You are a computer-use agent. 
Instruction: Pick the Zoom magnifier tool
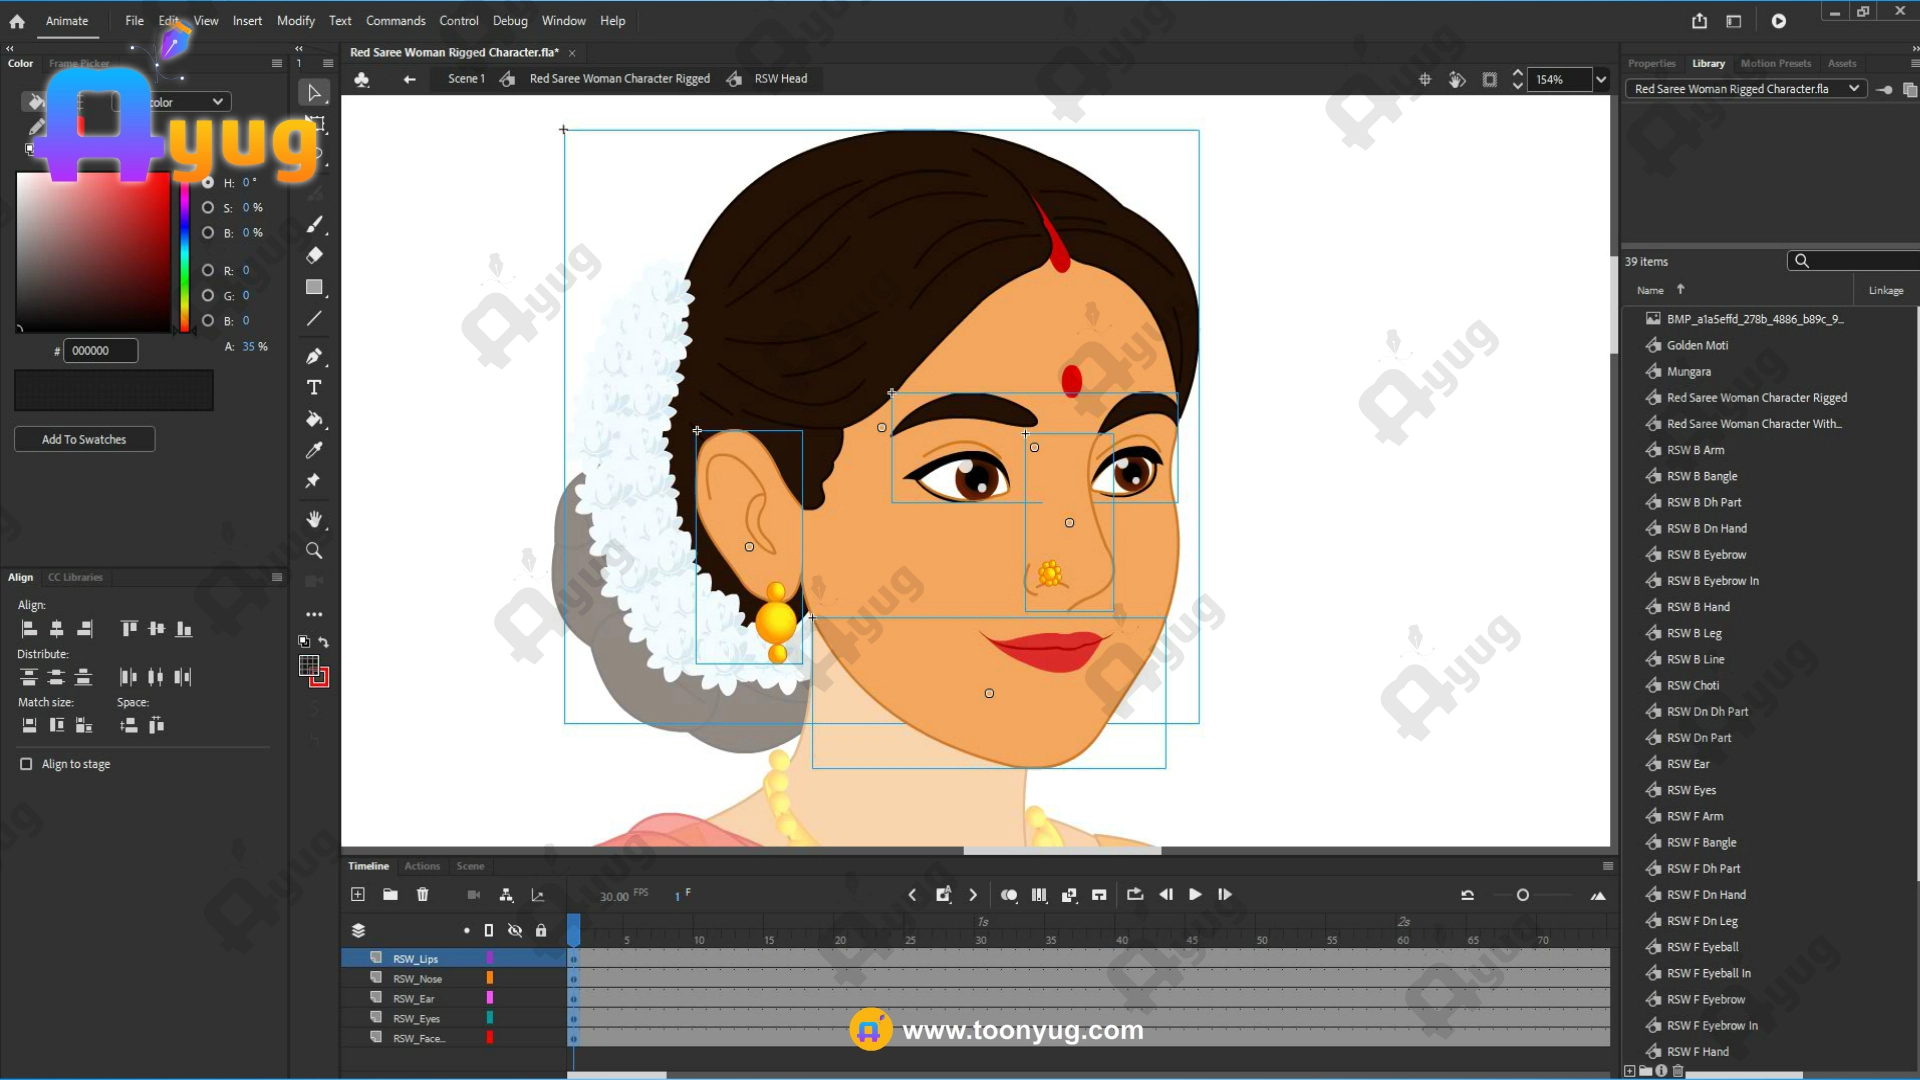[x=314, y=551]
